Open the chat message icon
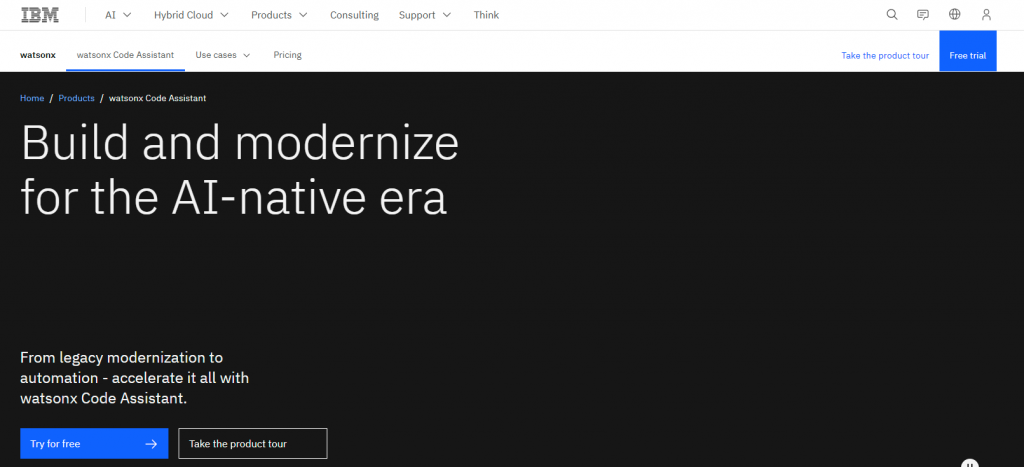 point(923,15)
